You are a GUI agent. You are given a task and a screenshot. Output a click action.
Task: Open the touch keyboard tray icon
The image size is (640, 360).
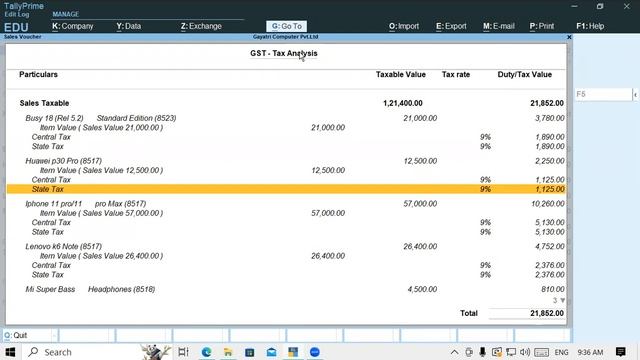point(541,352)
